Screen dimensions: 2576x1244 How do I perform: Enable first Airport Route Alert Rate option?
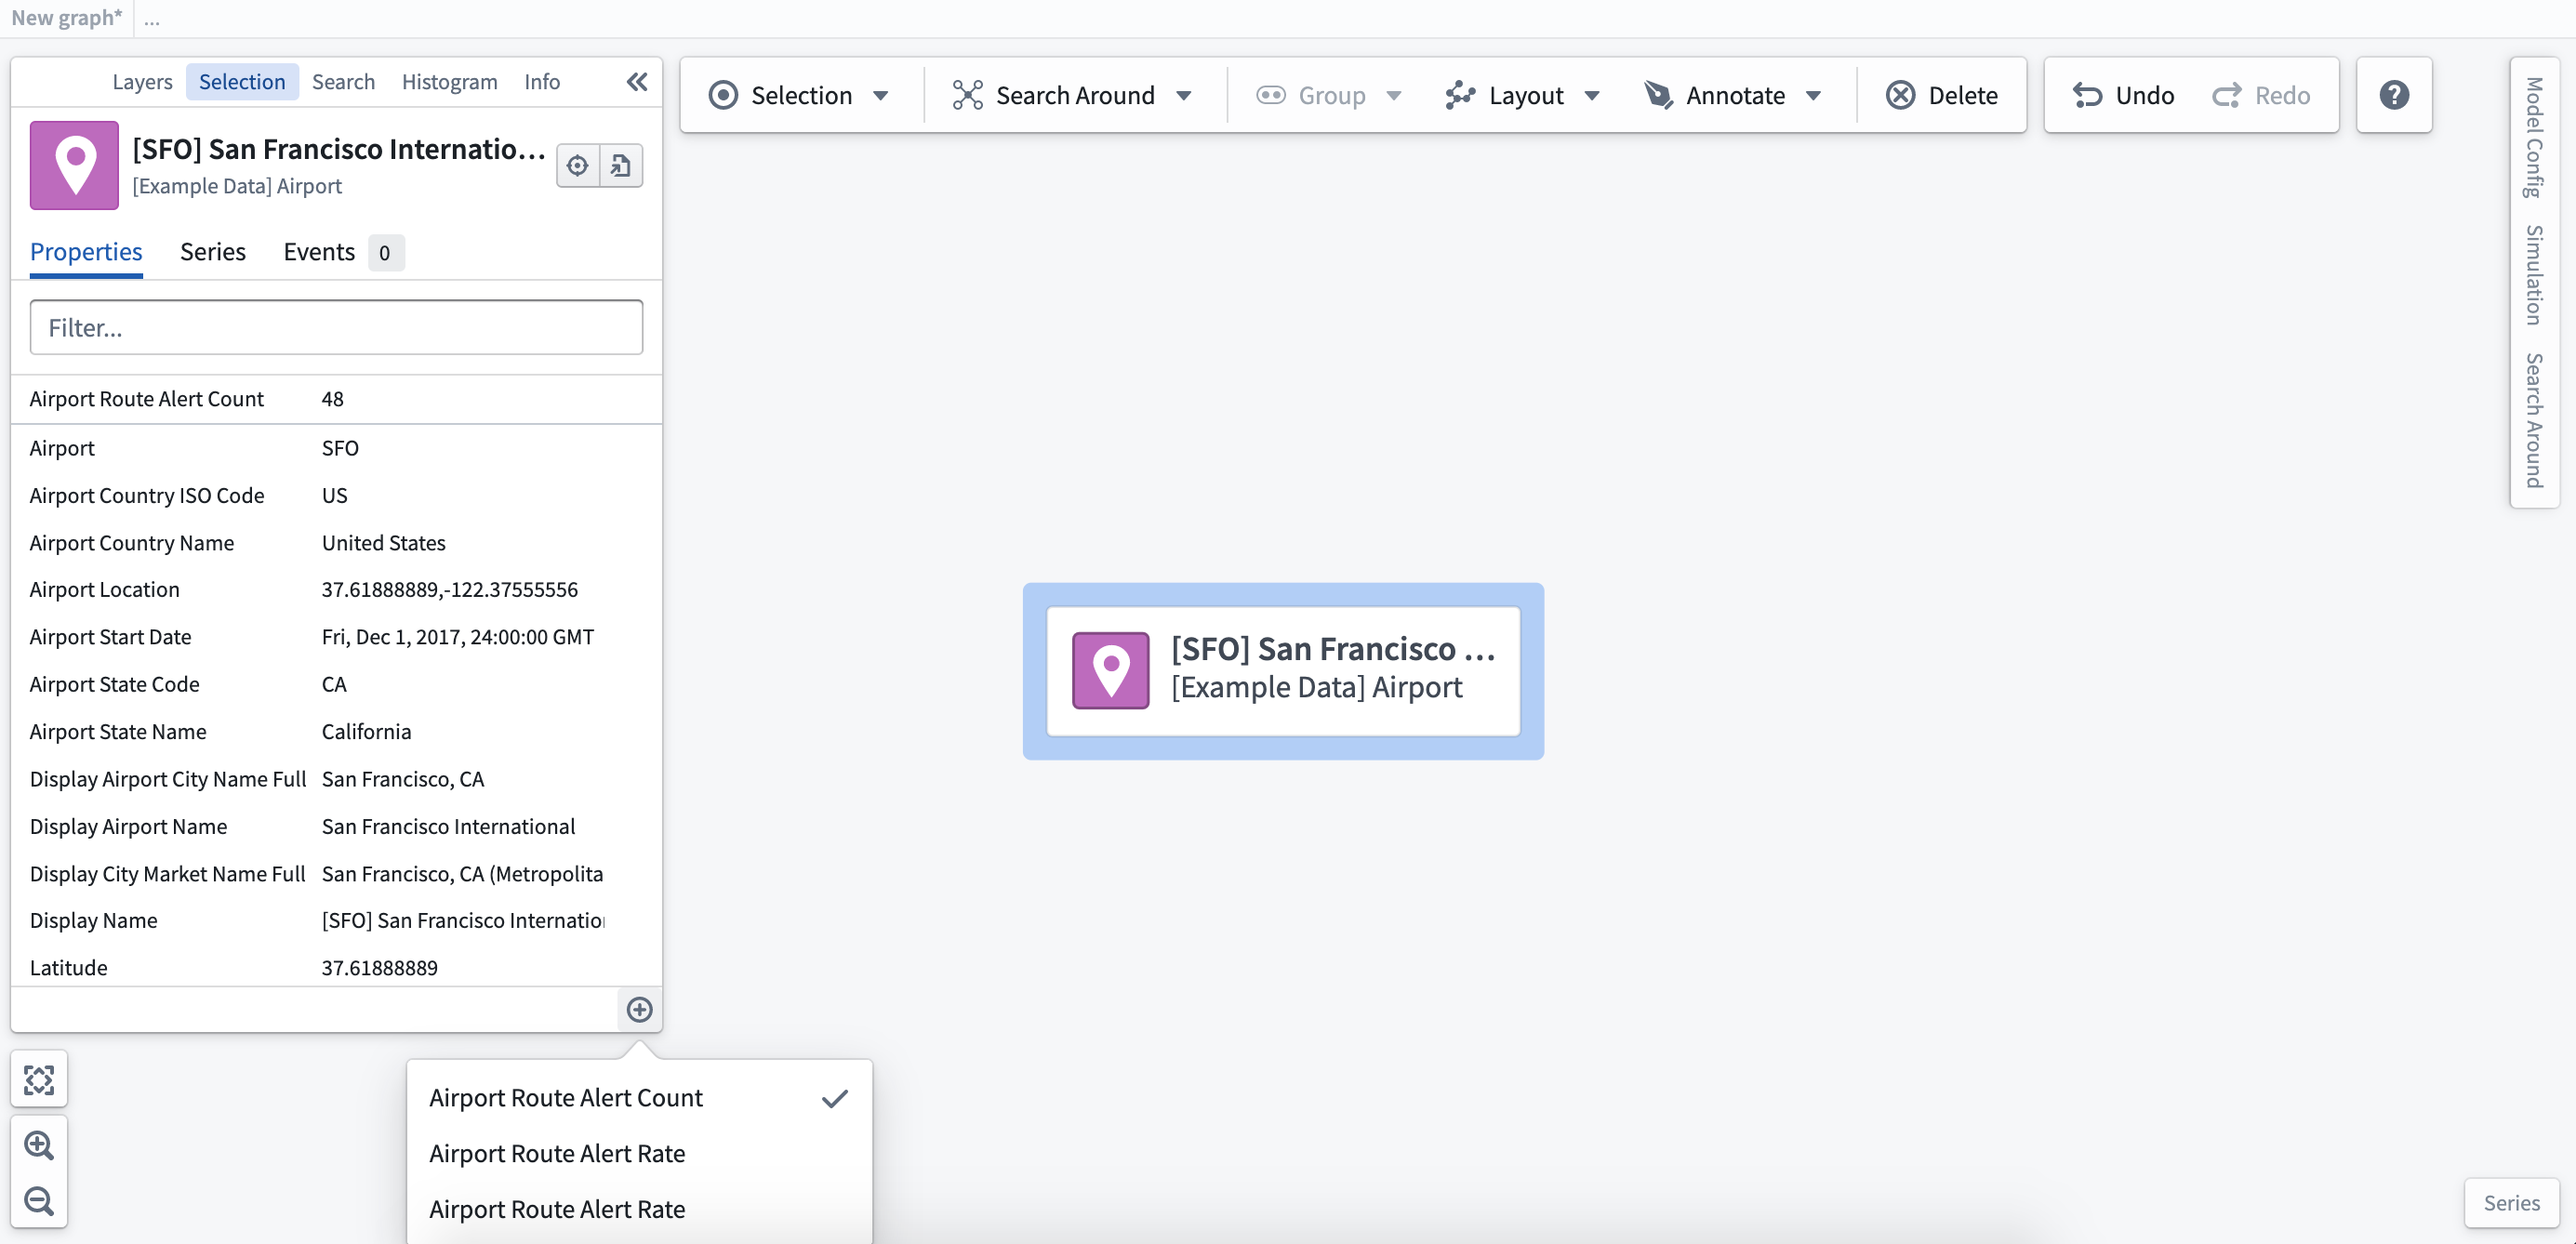(x=640, y=1154)
